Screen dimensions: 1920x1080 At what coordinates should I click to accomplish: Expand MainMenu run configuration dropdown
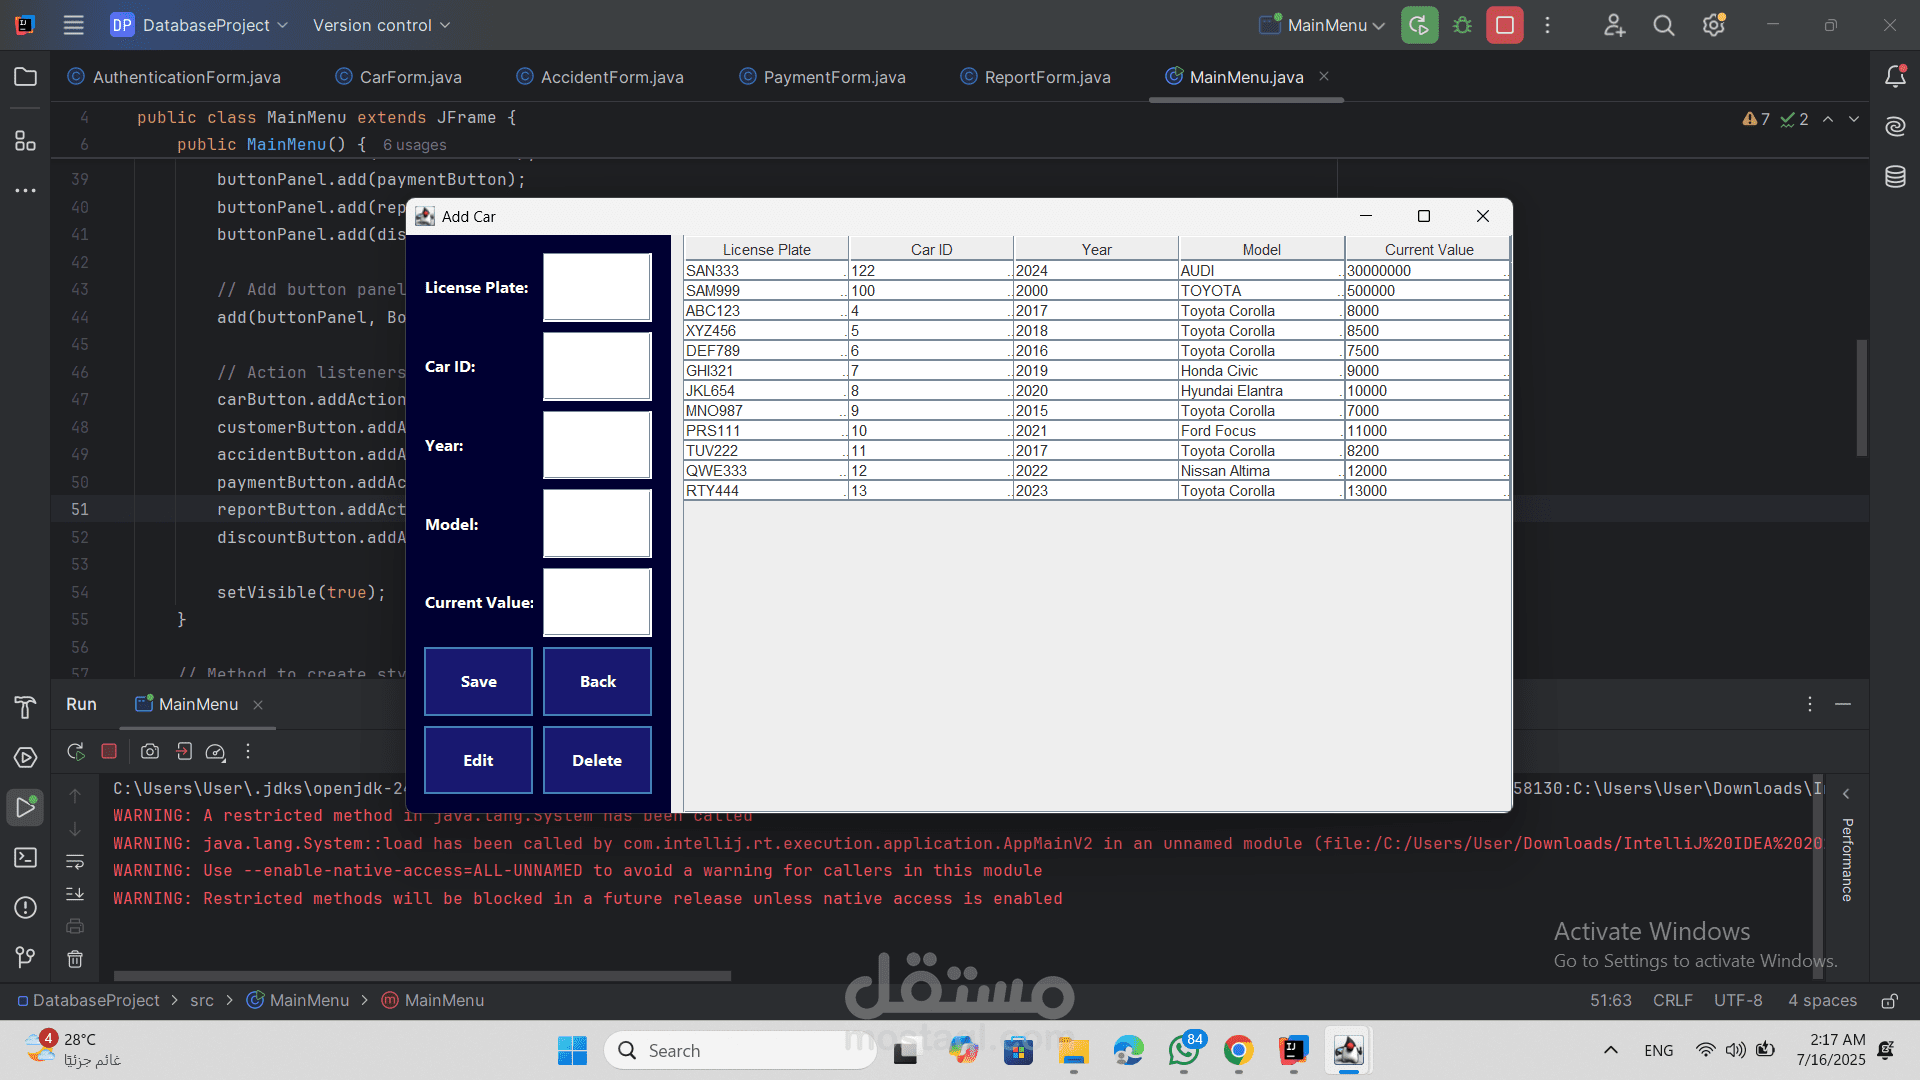tap(1335, 25)
